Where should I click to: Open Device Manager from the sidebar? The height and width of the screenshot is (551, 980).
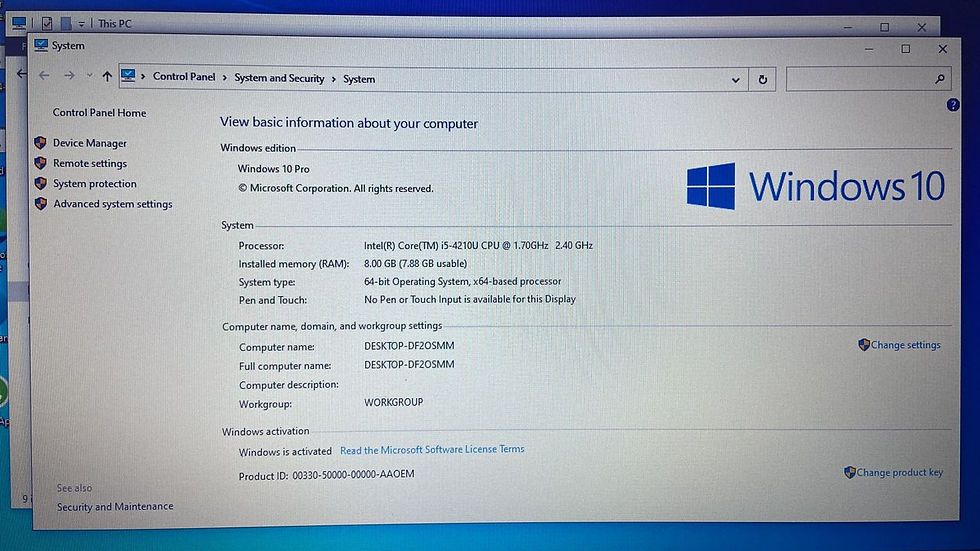[x=89, y=143]
